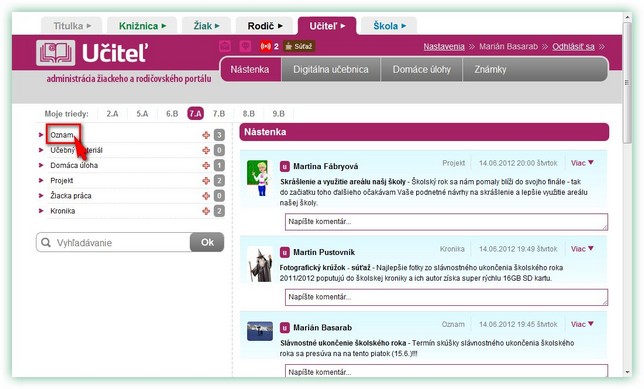
Task: Click the red broadcast notifications icon
Action: [x=265, y=46]
